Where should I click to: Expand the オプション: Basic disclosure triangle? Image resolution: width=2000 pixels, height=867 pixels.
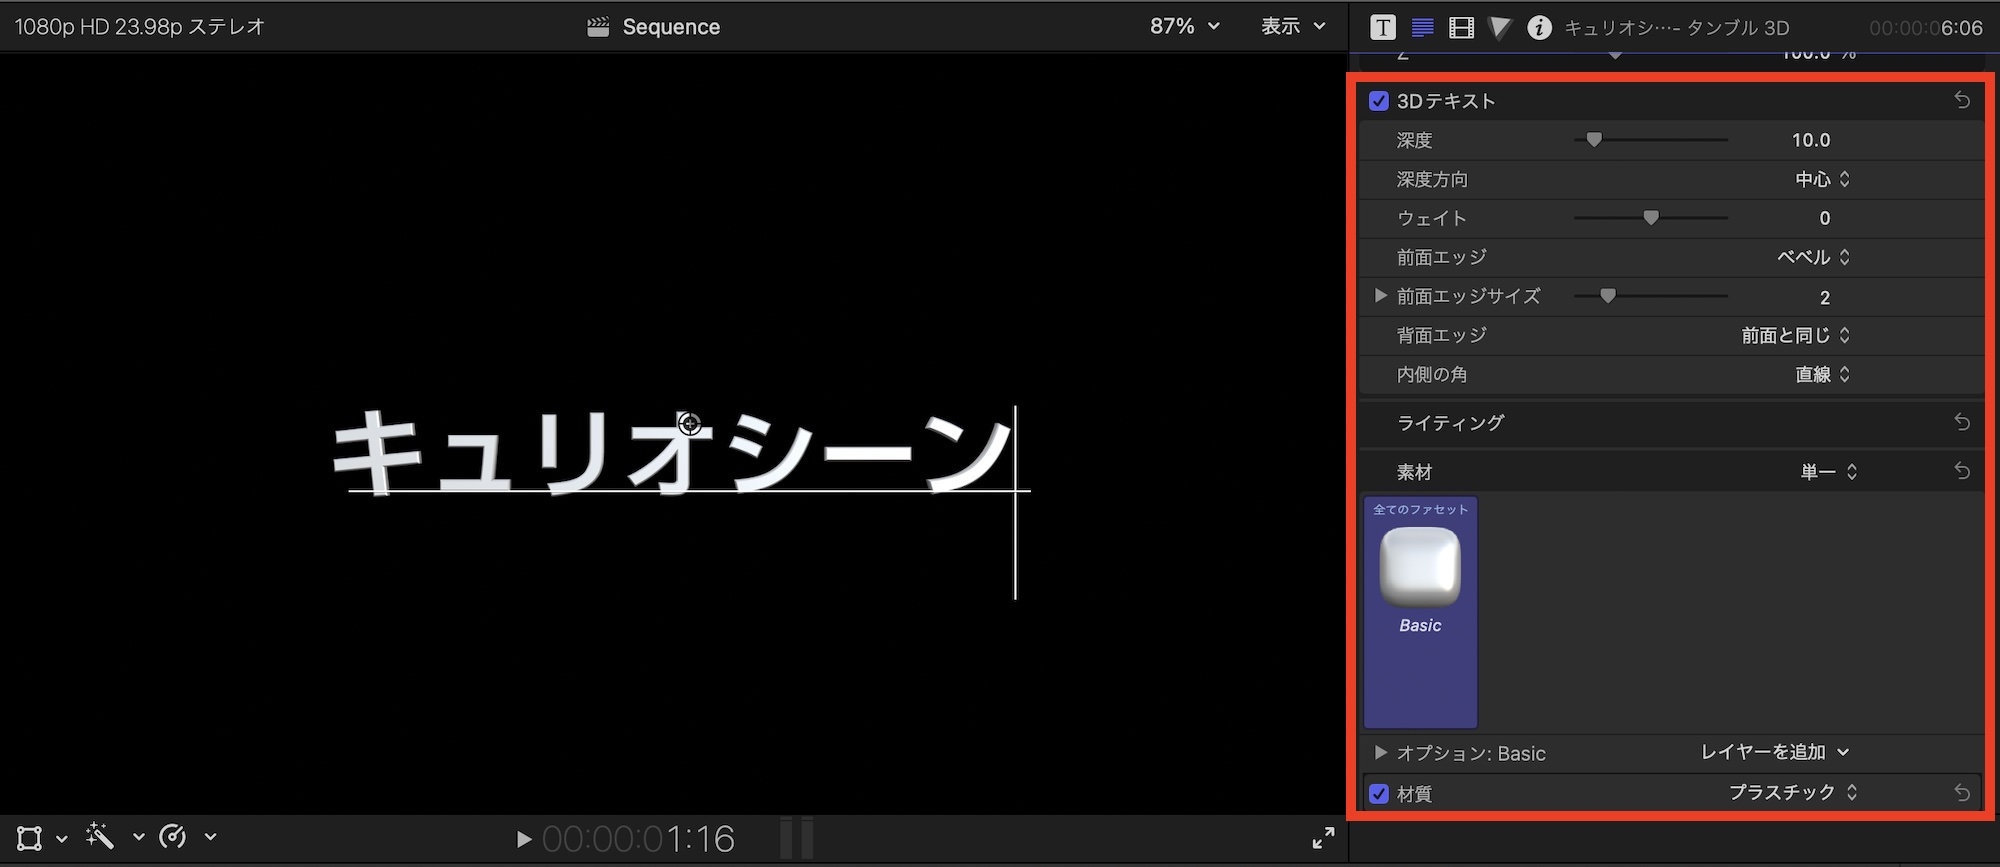pos(1380,752)
